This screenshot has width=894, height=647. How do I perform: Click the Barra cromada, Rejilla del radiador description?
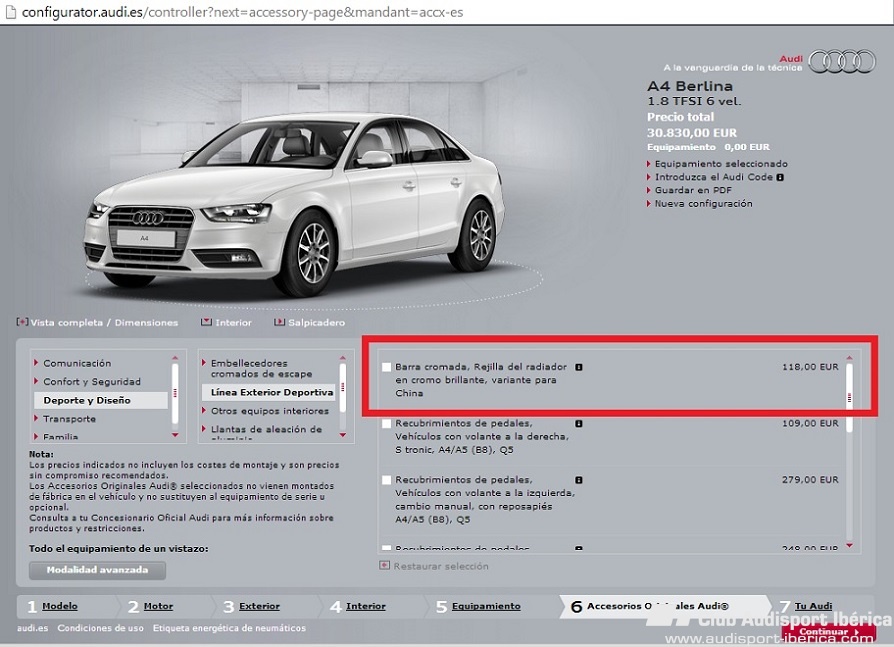tap(481, 380)
